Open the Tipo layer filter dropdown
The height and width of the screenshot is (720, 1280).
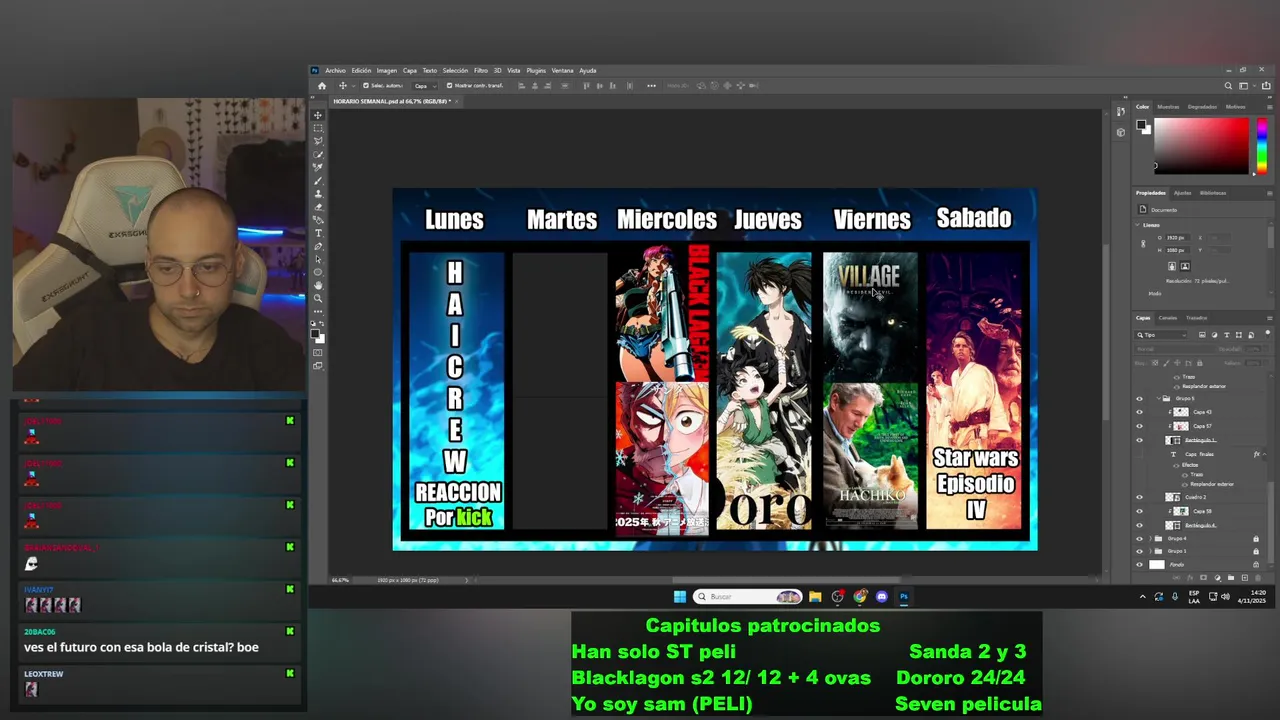click(x=1161, y=335)
